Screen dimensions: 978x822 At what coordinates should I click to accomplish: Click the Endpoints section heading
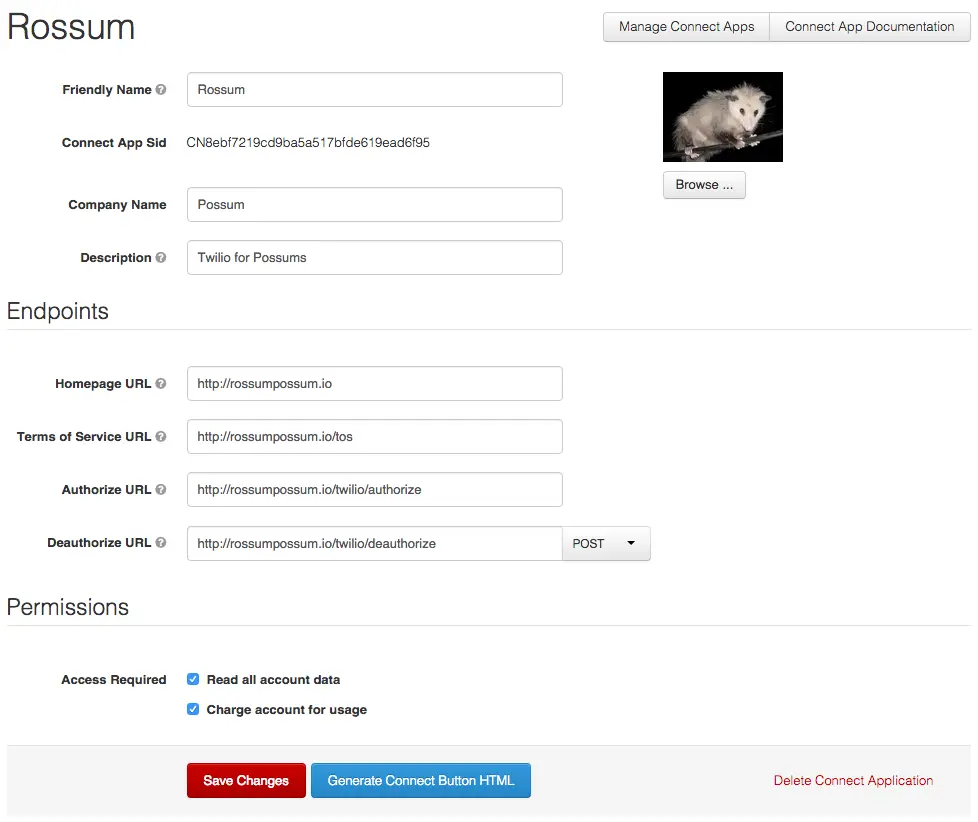(57, 311)
